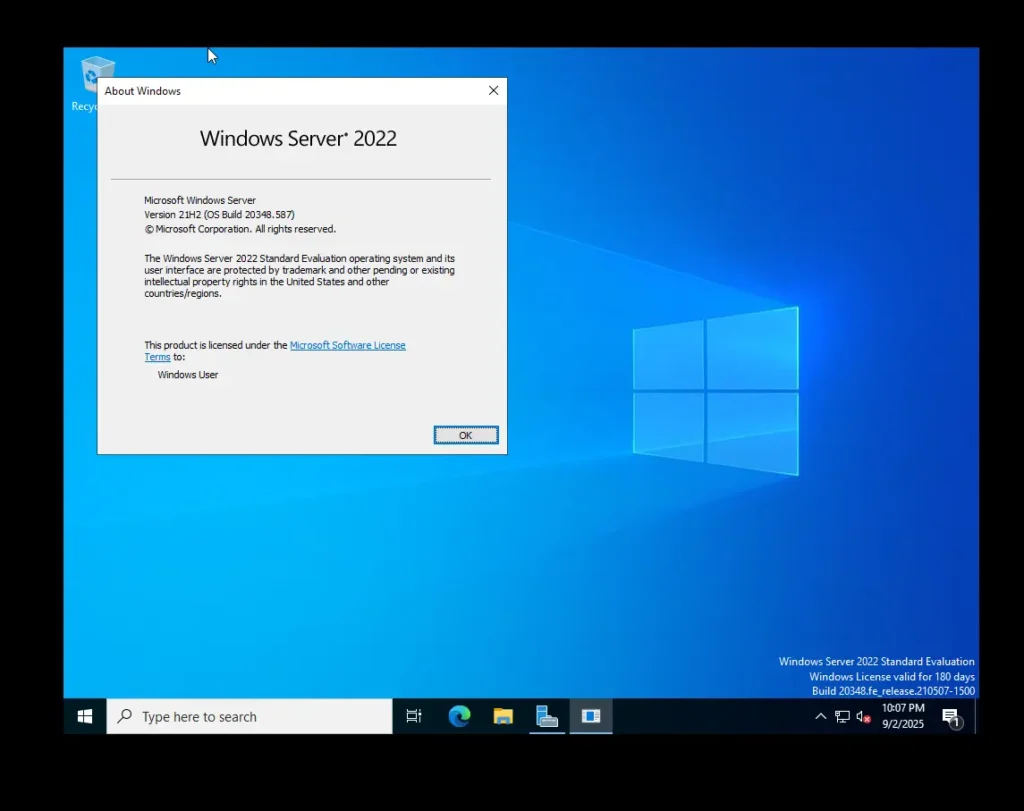
Task: Click the Microsoft Corporation copyright line
Action: coord(240,229)
